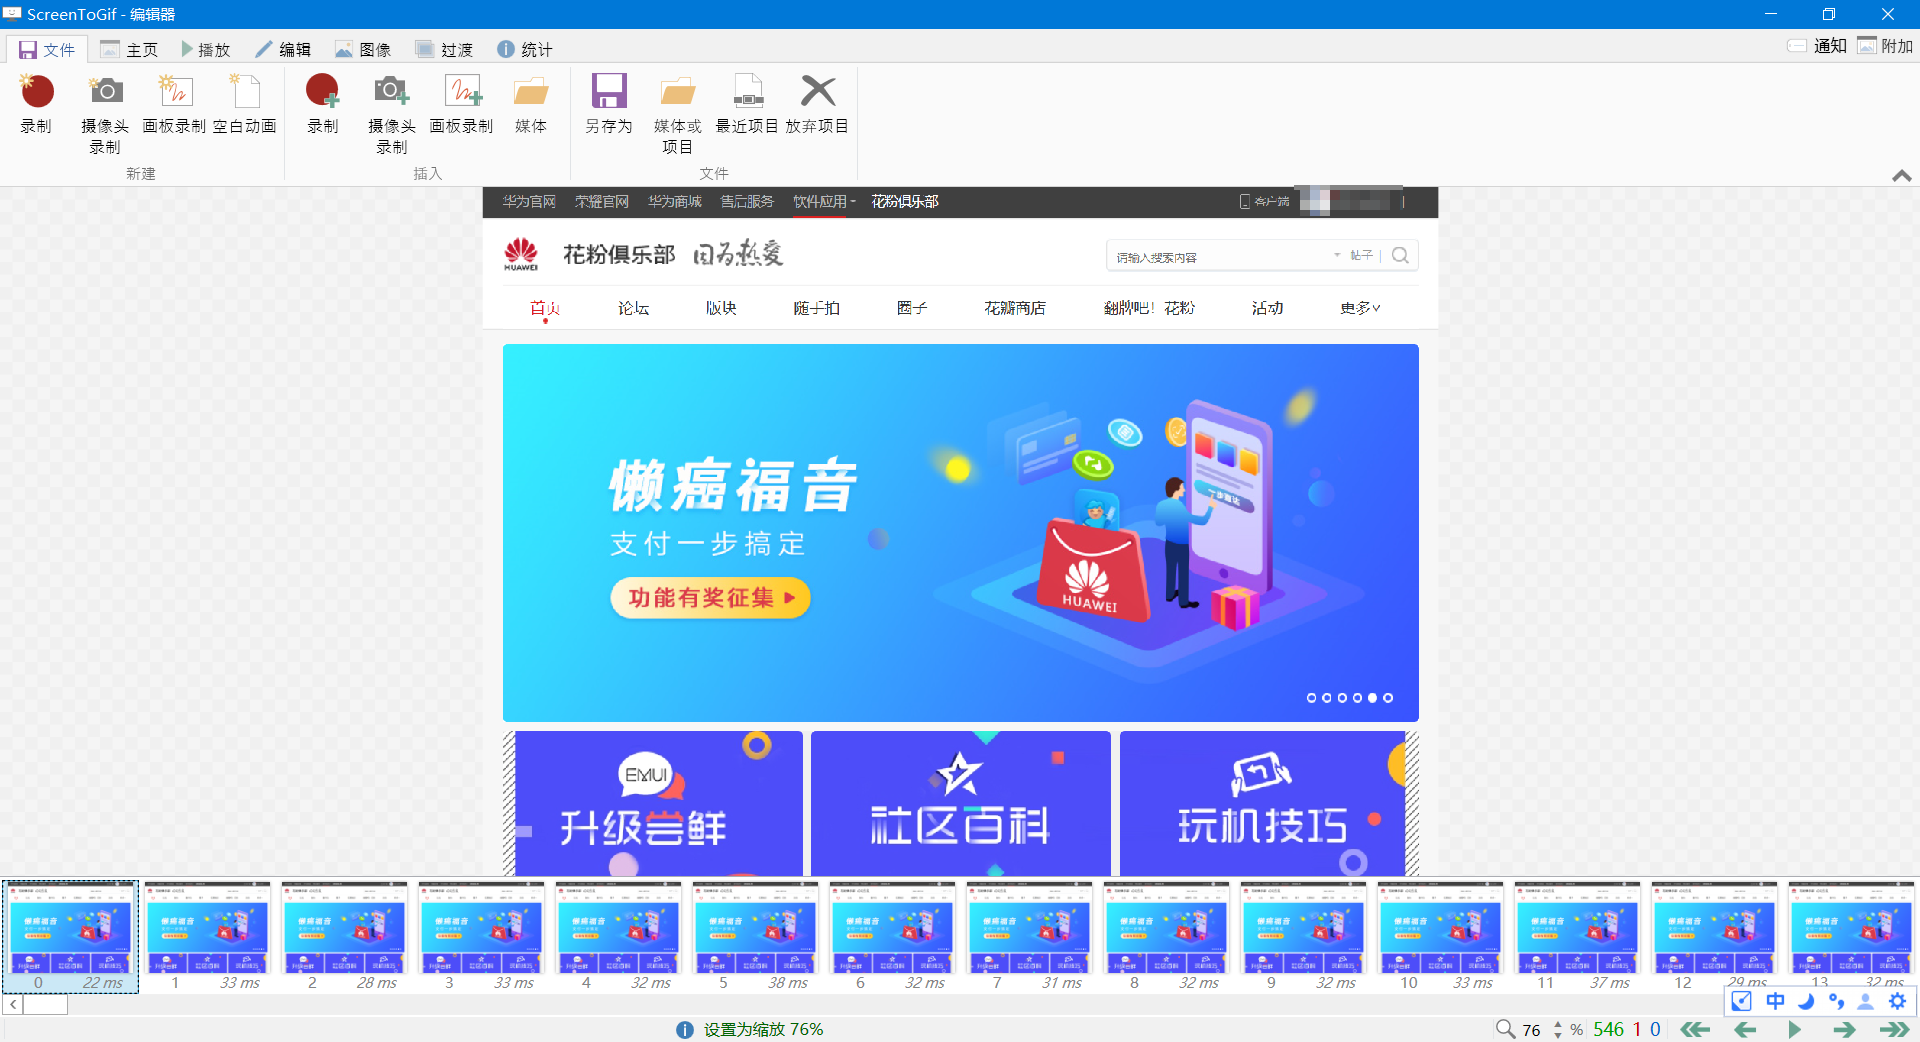This screenshot has width=1920, height=1042.
Task: Insert media (媒体) from folder
Action: click(x=531, y=103)
